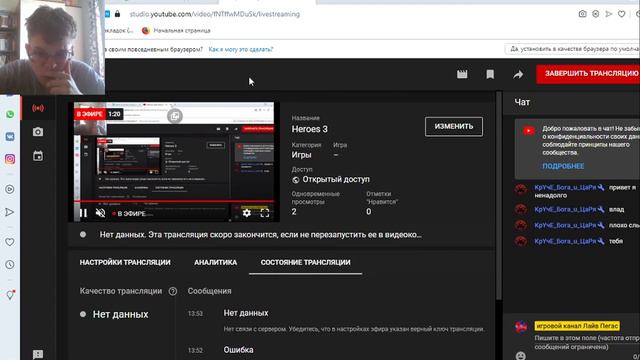Image resolution: width=640 pixels, height=360 pixels.
Task: Seek on the red preview progress bar
Action: point(174,201)
